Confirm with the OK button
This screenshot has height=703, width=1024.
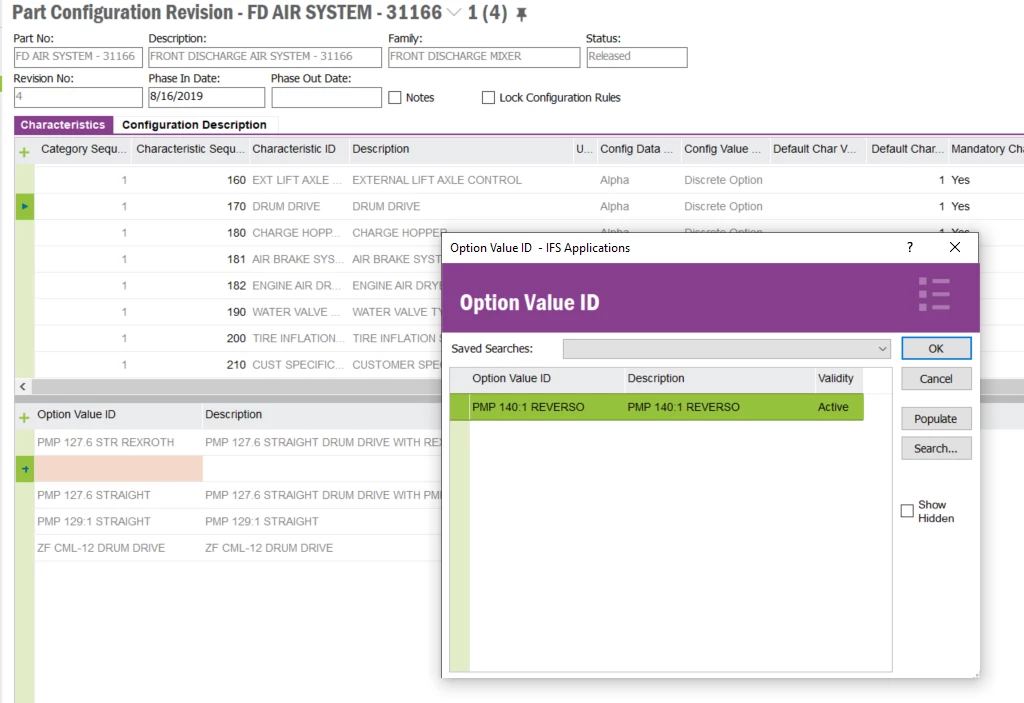pos(936,348)
